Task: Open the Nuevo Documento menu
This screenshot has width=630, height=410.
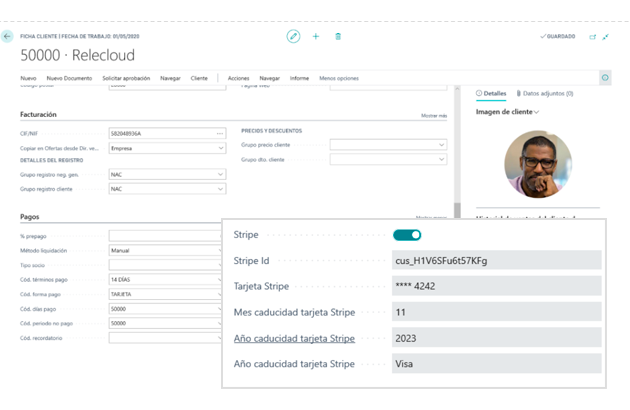Action: pos(69,78)
